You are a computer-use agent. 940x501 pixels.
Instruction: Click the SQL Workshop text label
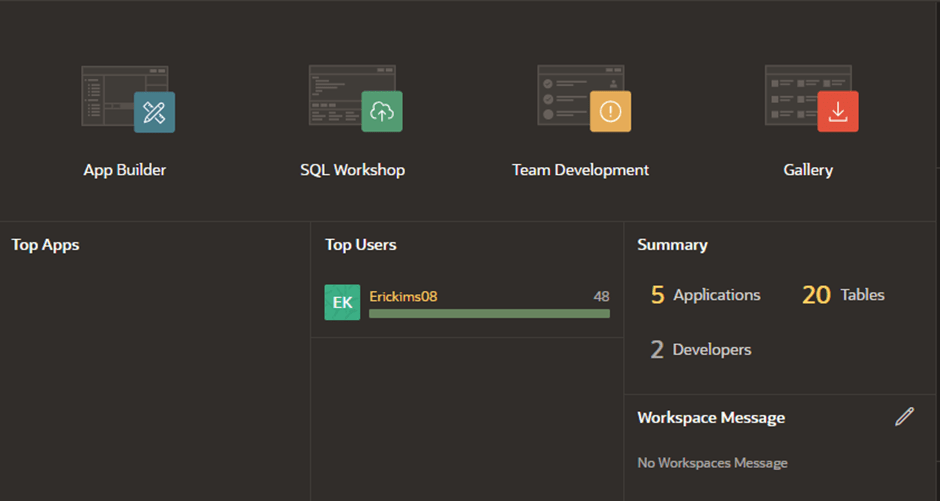352,170
